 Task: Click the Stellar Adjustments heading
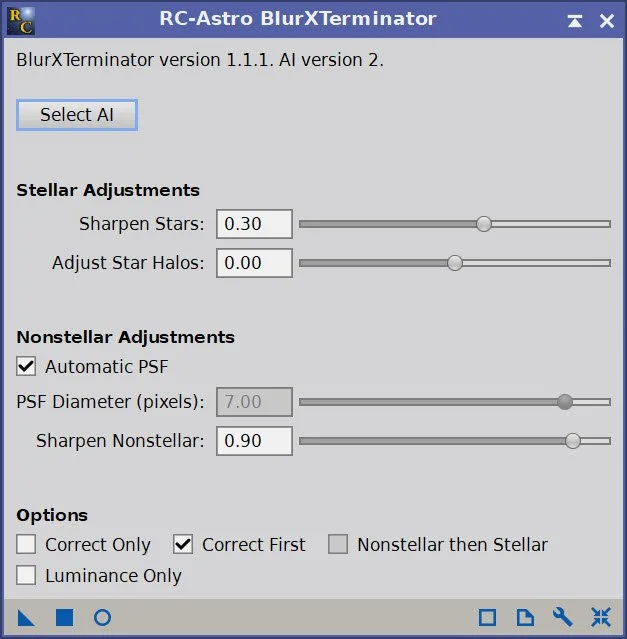[108, 190]
